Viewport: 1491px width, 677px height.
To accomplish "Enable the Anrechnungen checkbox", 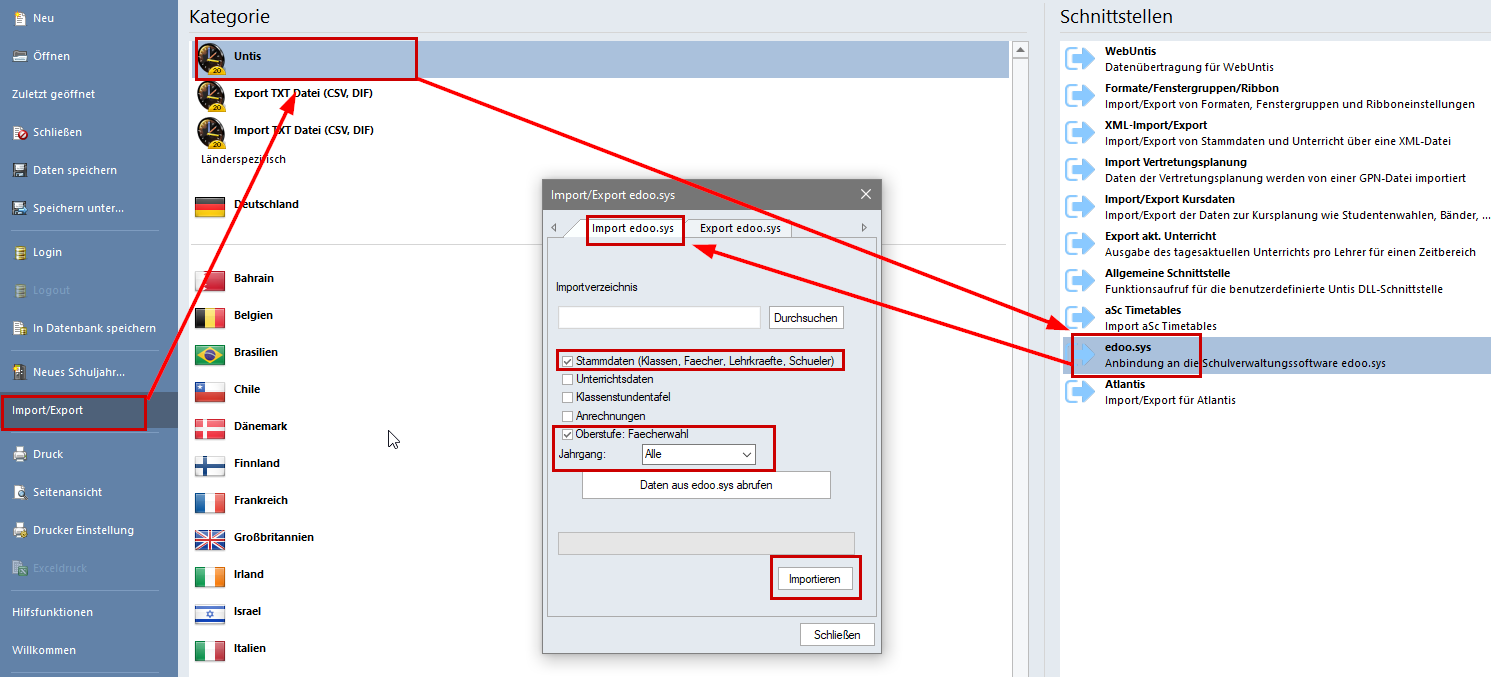I will (x=568, y=415).
